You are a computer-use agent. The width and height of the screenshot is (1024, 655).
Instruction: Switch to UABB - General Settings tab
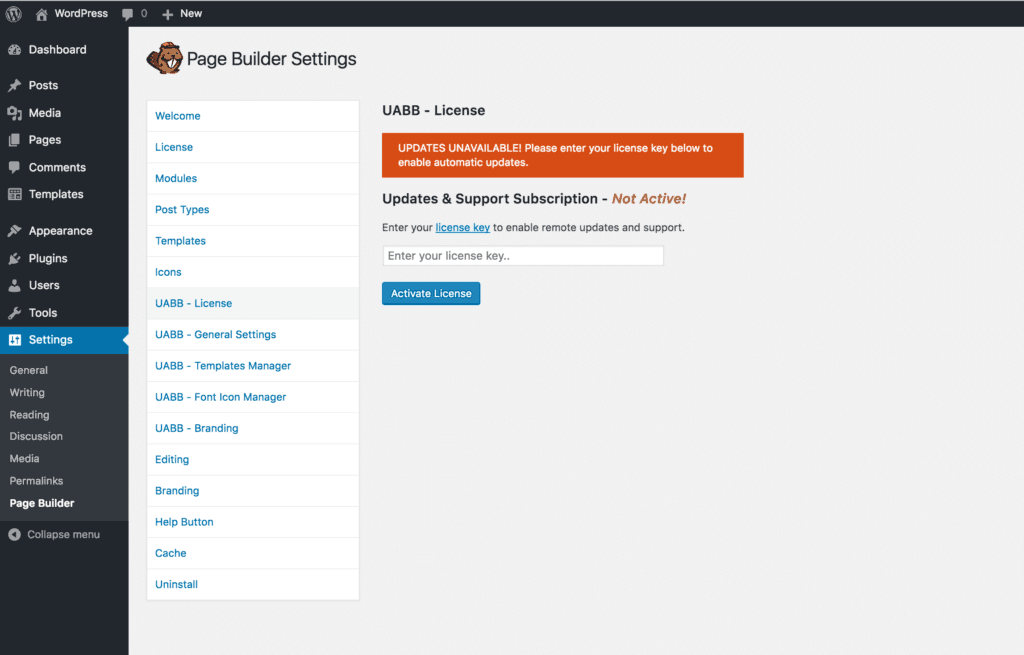point(215,335)
